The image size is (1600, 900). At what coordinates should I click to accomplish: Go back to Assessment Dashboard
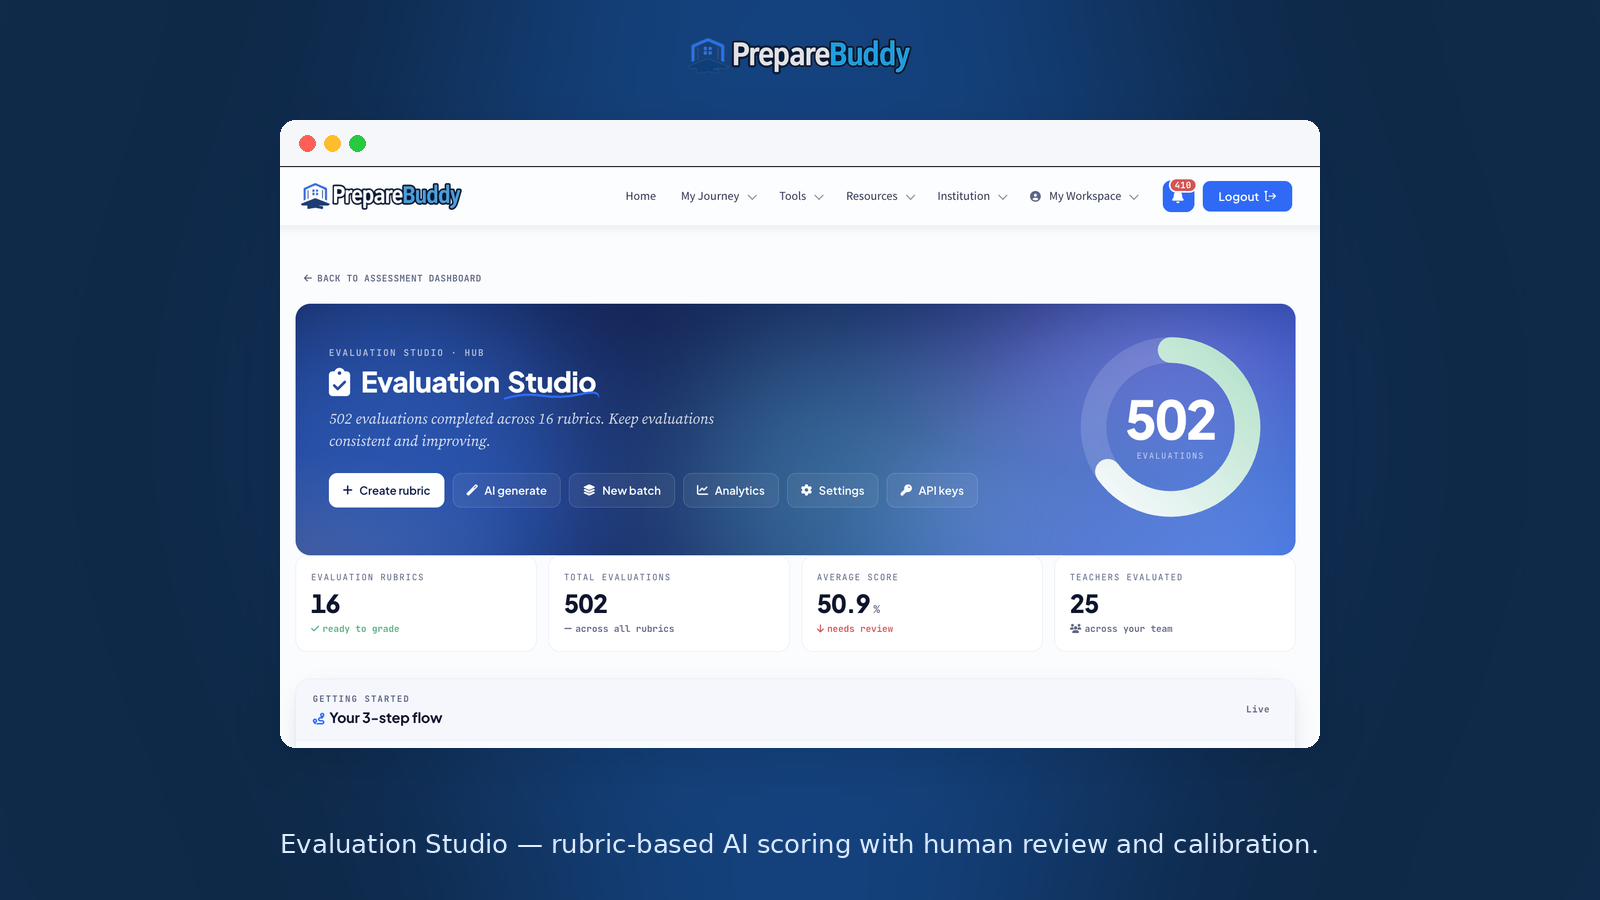coord(392,278)
